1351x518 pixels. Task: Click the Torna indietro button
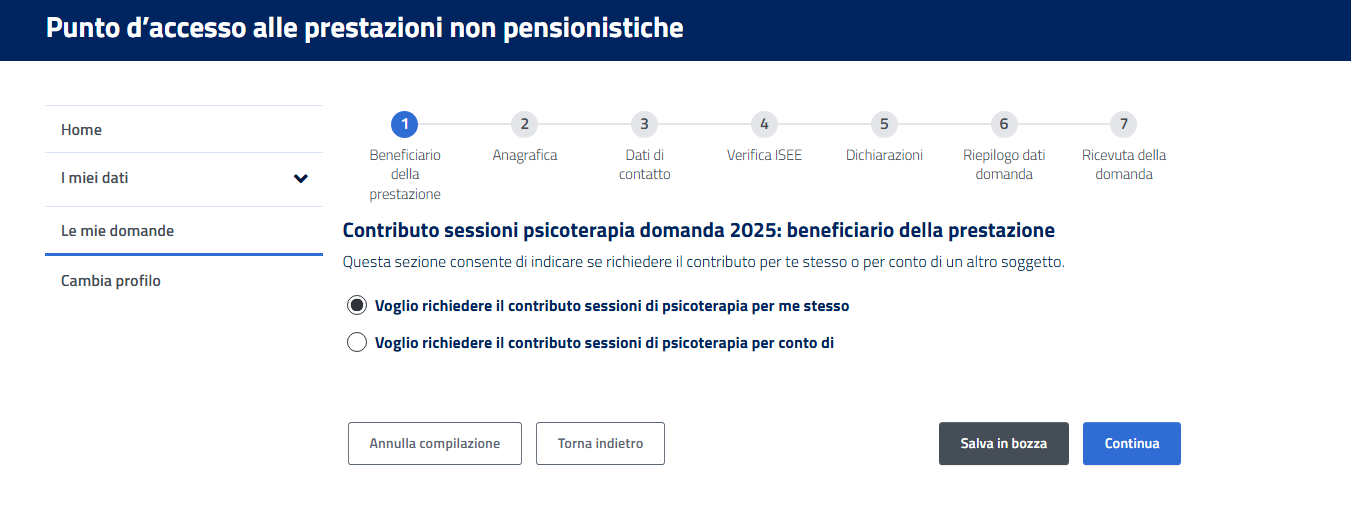pos(600,443)
